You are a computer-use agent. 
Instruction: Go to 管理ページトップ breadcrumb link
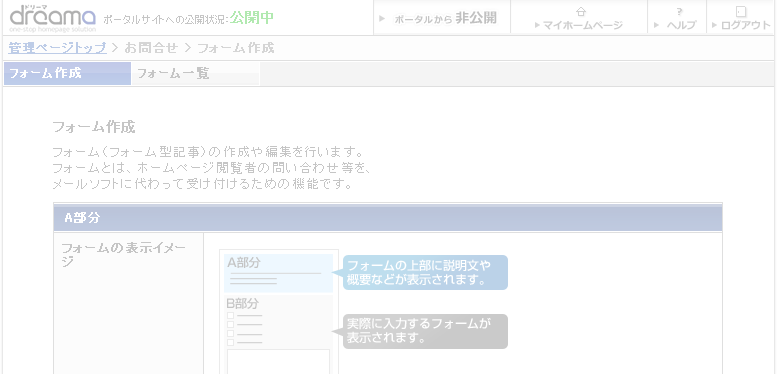pyautogui.click(x=57, y=48)
